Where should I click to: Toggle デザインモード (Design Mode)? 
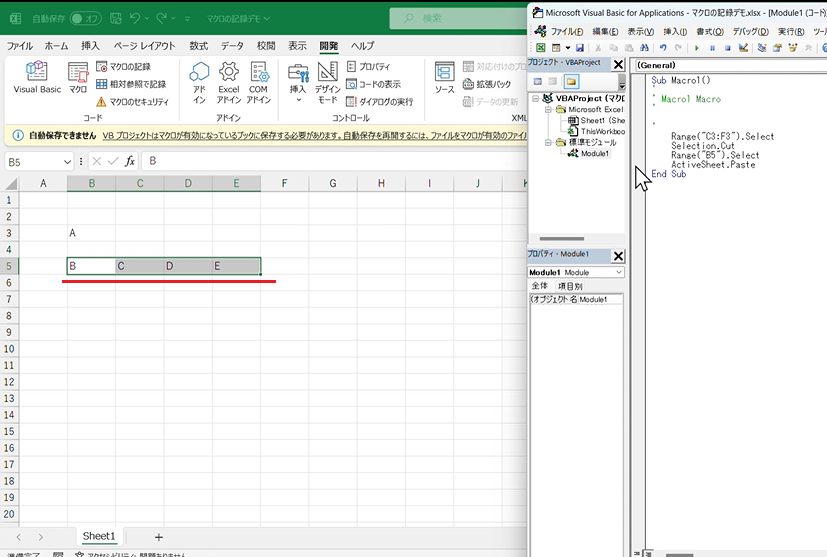click(x=328, y=82)
